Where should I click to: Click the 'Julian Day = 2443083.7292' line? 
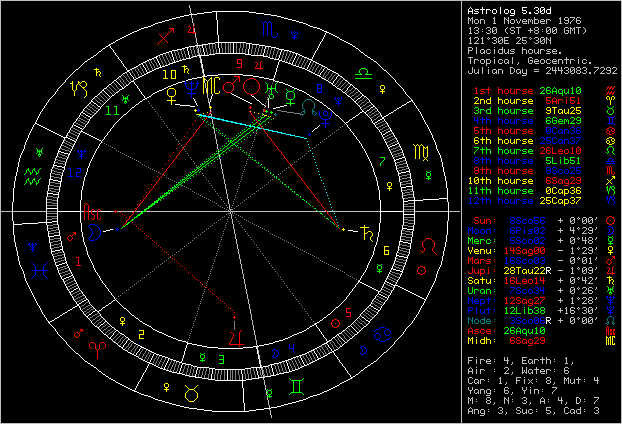[x=542, y=71]
